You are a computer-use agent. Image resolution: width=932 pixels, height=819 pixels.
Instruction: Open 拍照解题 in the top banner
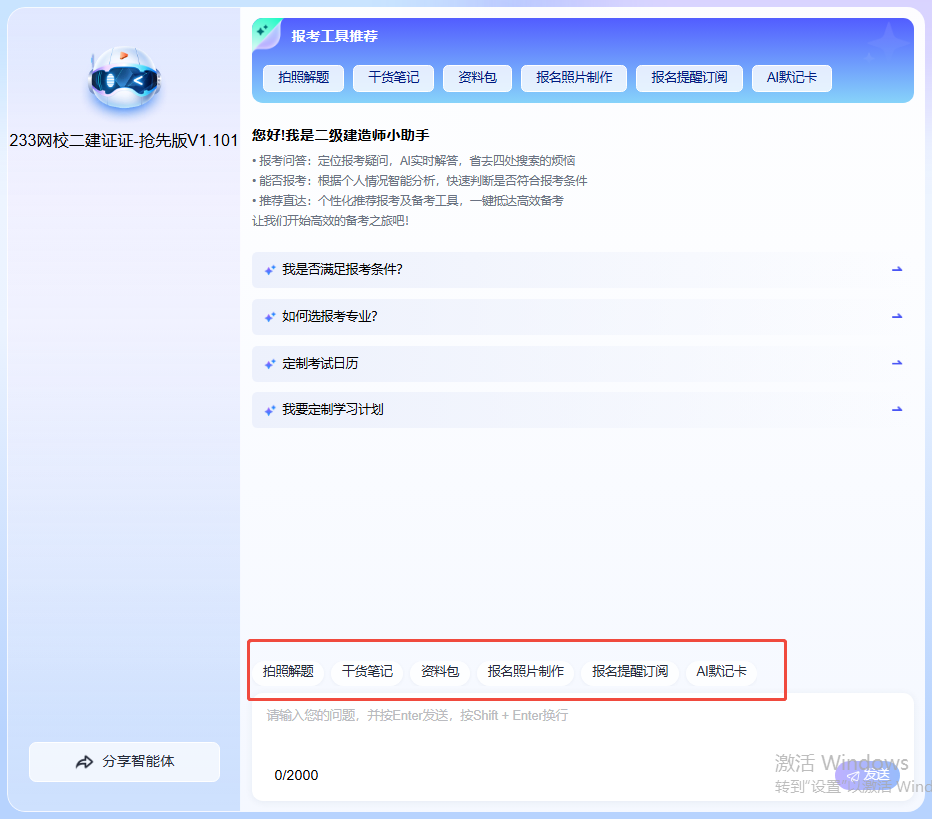(303, 78)
